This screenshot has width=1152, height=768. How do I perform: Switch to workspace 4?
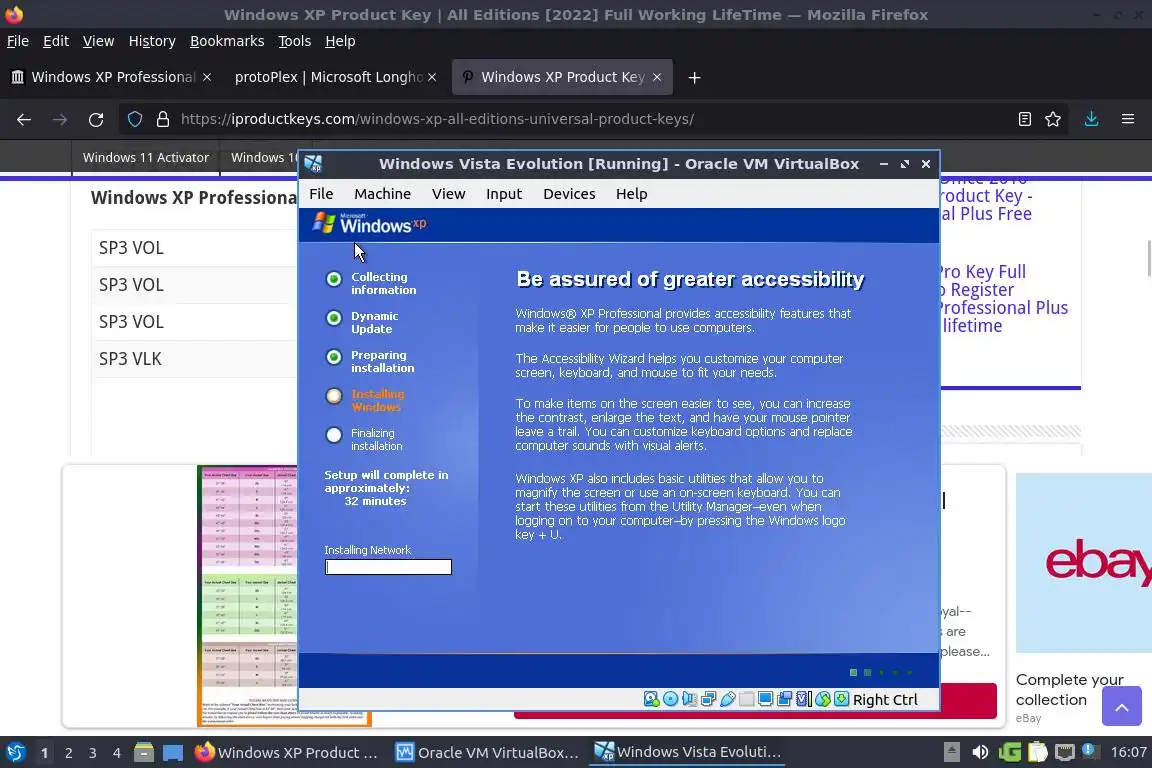coord(117,753)
